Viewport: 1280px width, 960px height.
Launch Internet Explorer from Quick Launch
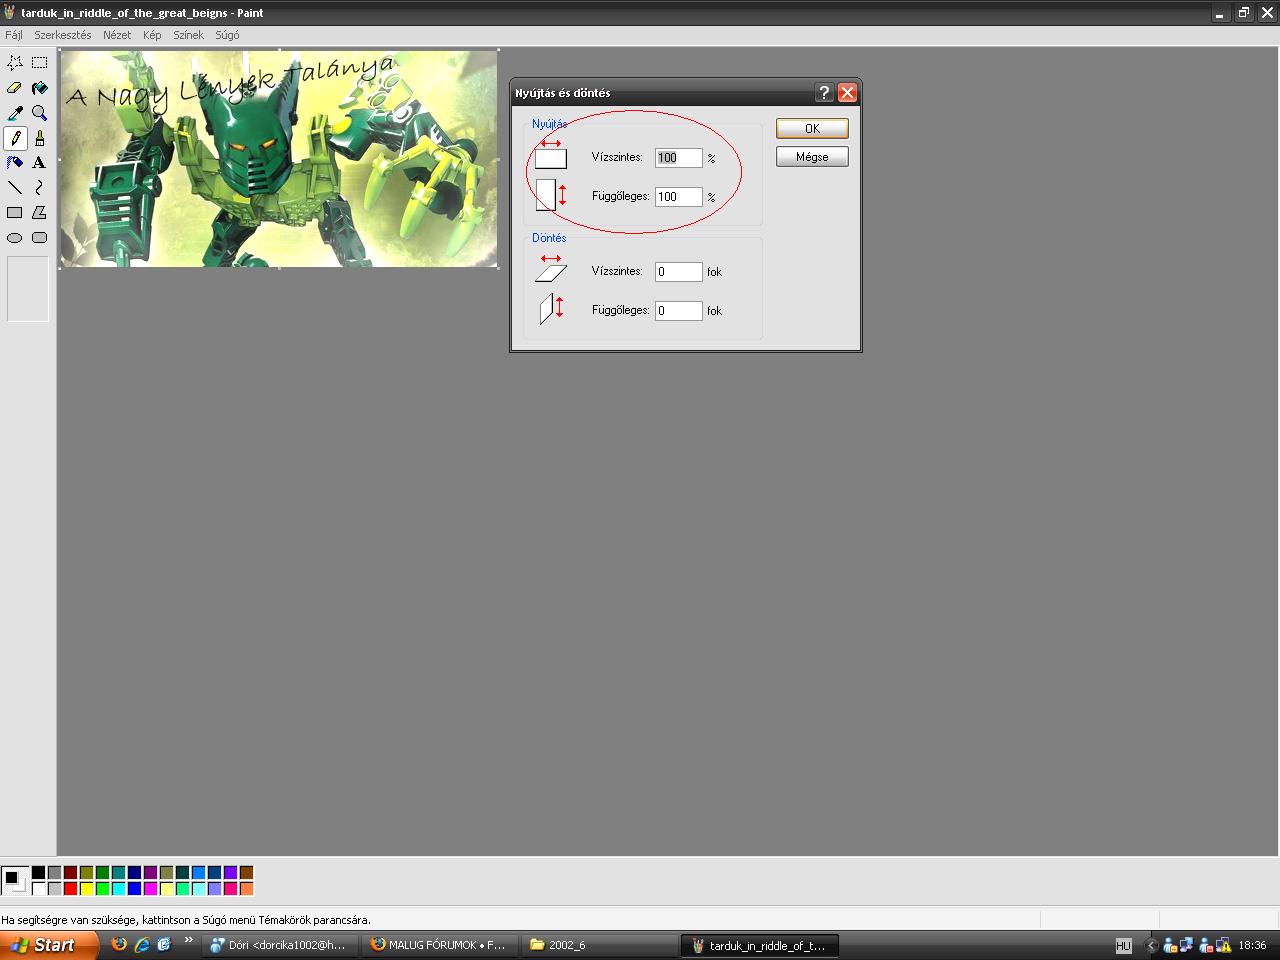(142, 944)
